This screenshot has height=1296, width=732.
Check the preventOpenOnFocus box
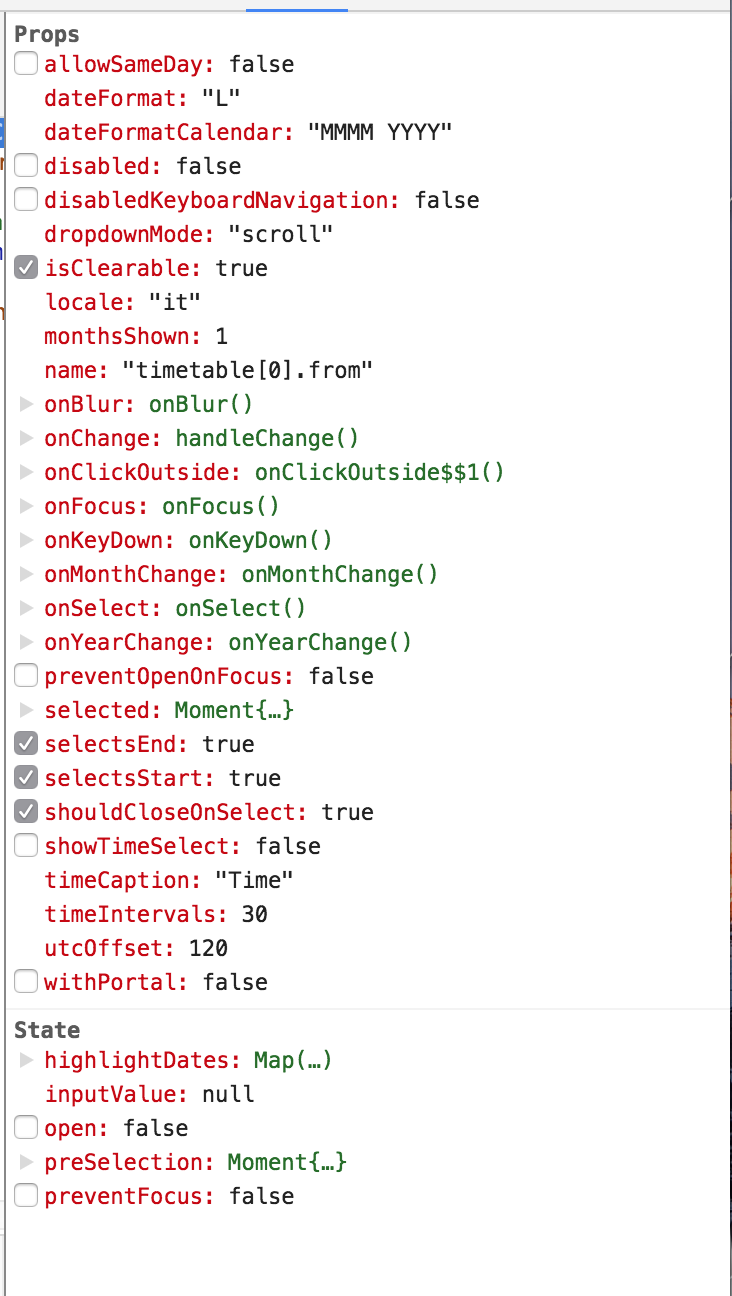[x=25, y=674]
